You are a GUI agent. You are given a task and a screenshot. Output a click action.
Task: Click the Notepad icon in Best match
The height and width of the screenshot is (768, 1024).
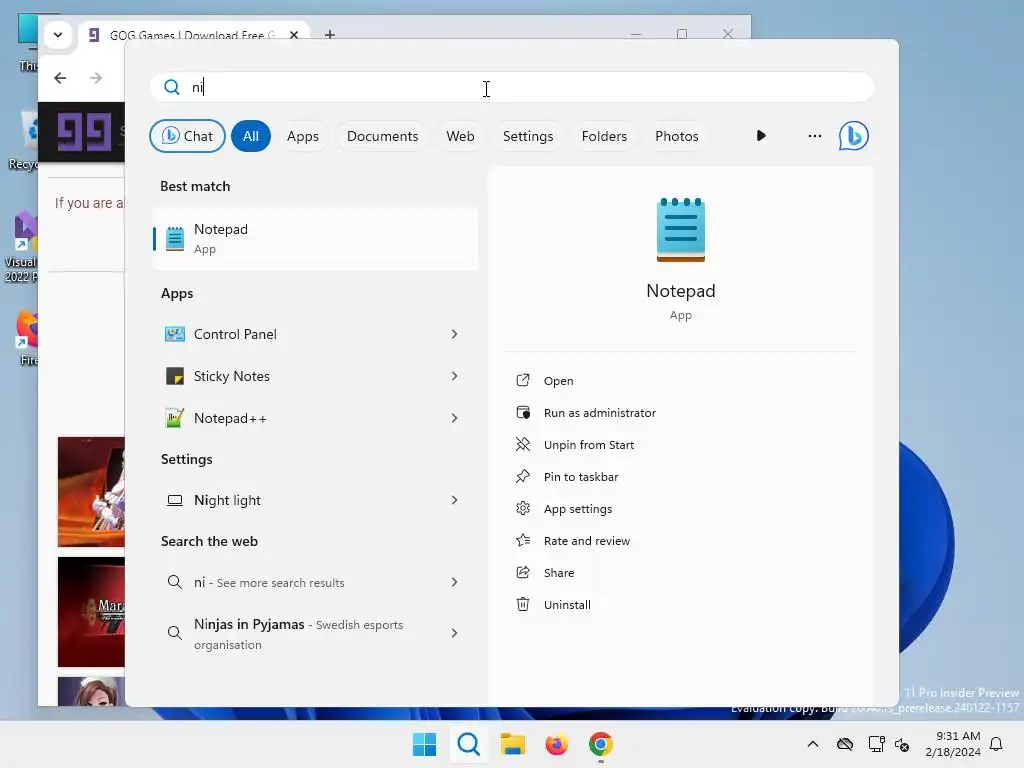(x=174, y=238)
